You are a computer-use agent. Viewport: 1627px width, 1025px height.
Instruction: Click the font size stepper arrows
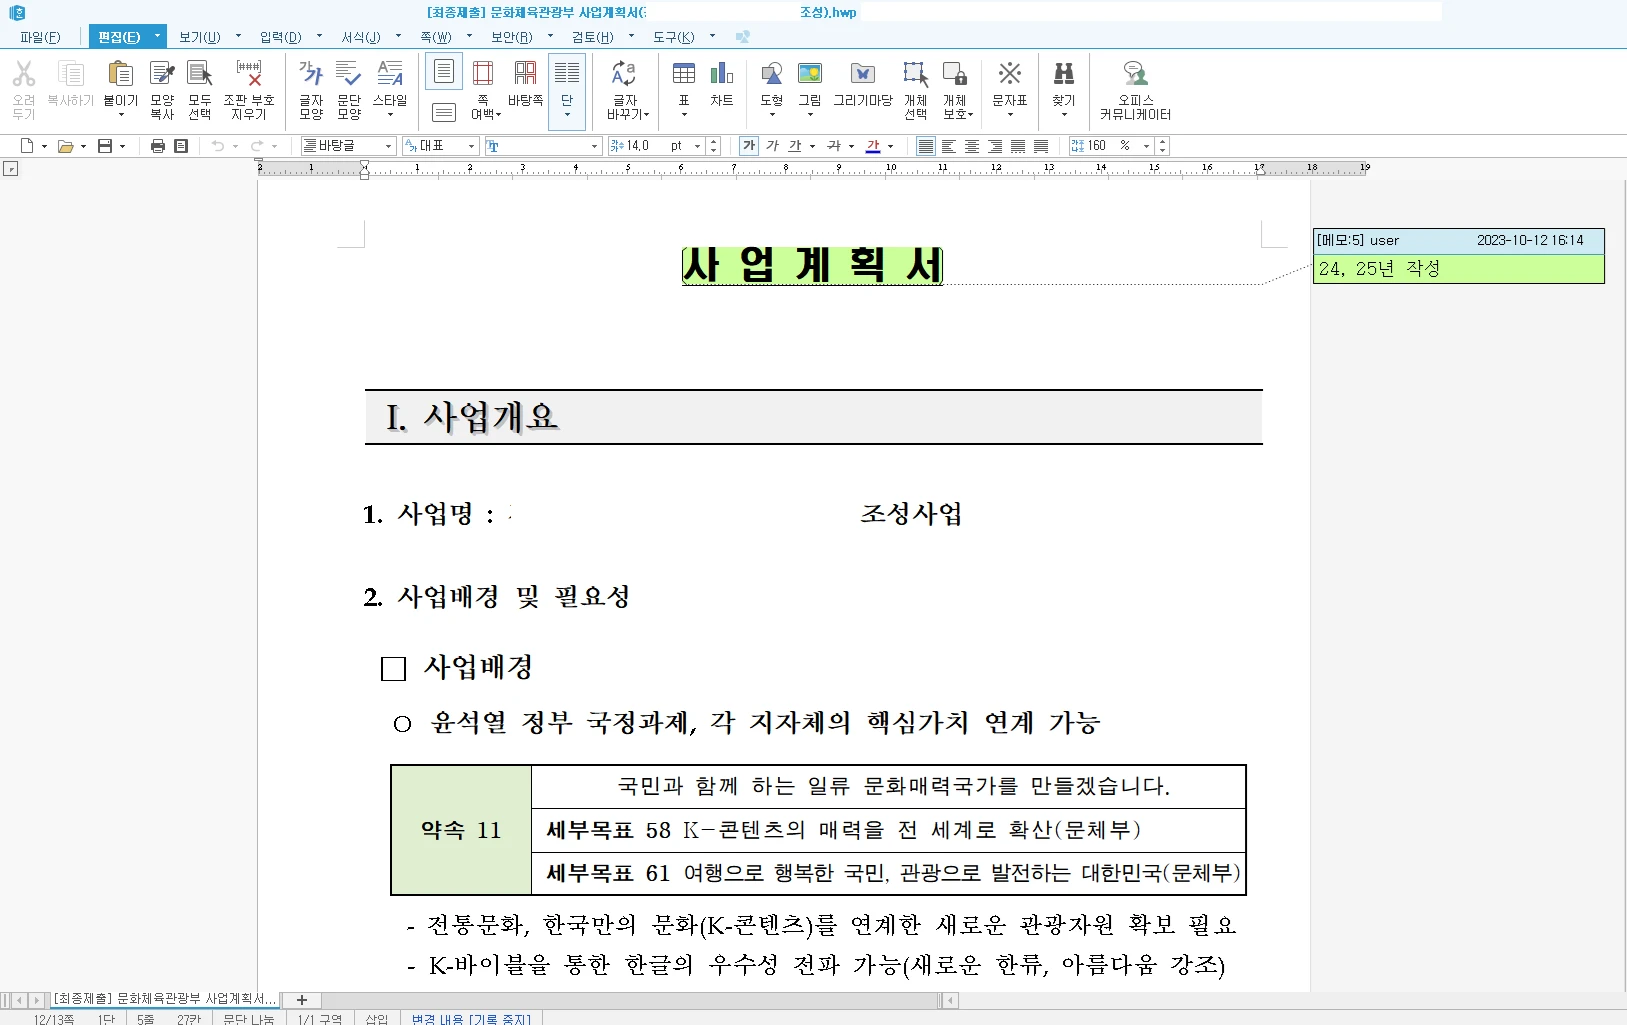click(713, 146)
